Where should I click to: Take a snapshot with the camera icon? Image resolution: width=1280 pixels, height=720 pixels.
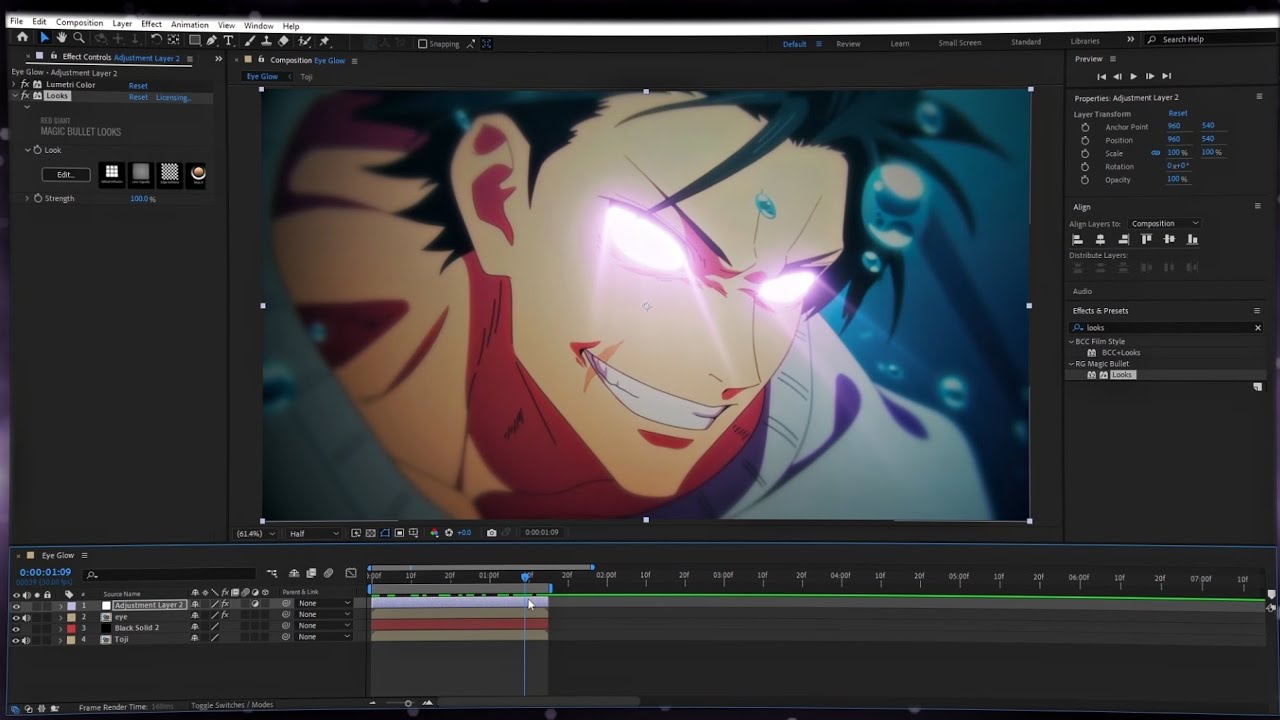(491, 533)
